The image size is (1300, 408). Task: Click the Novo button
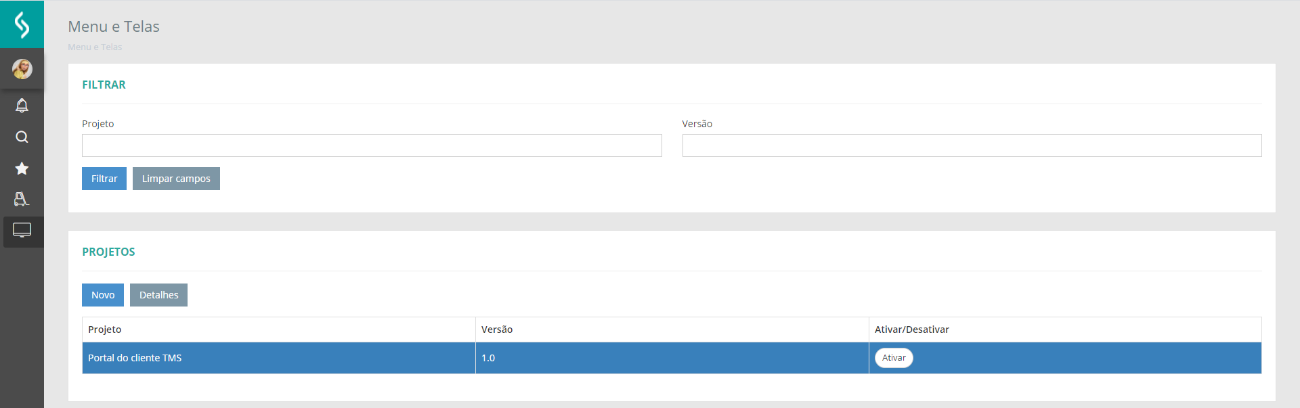(103, 295)
